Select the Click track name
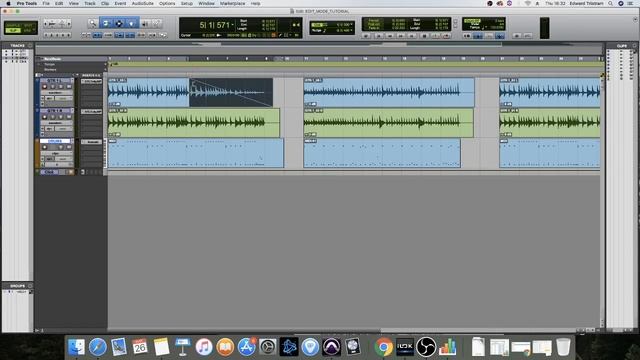Viewport: 640px width, 360px height. click(x=49, y=172)
